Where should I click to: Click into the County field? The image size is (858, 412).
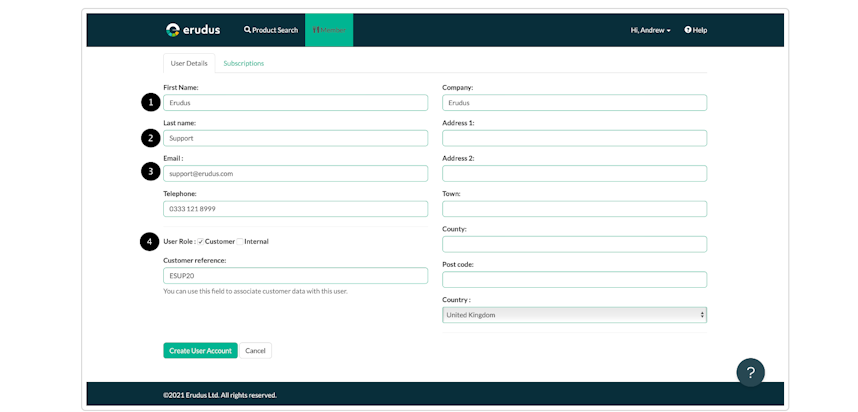tap(575, 244)
